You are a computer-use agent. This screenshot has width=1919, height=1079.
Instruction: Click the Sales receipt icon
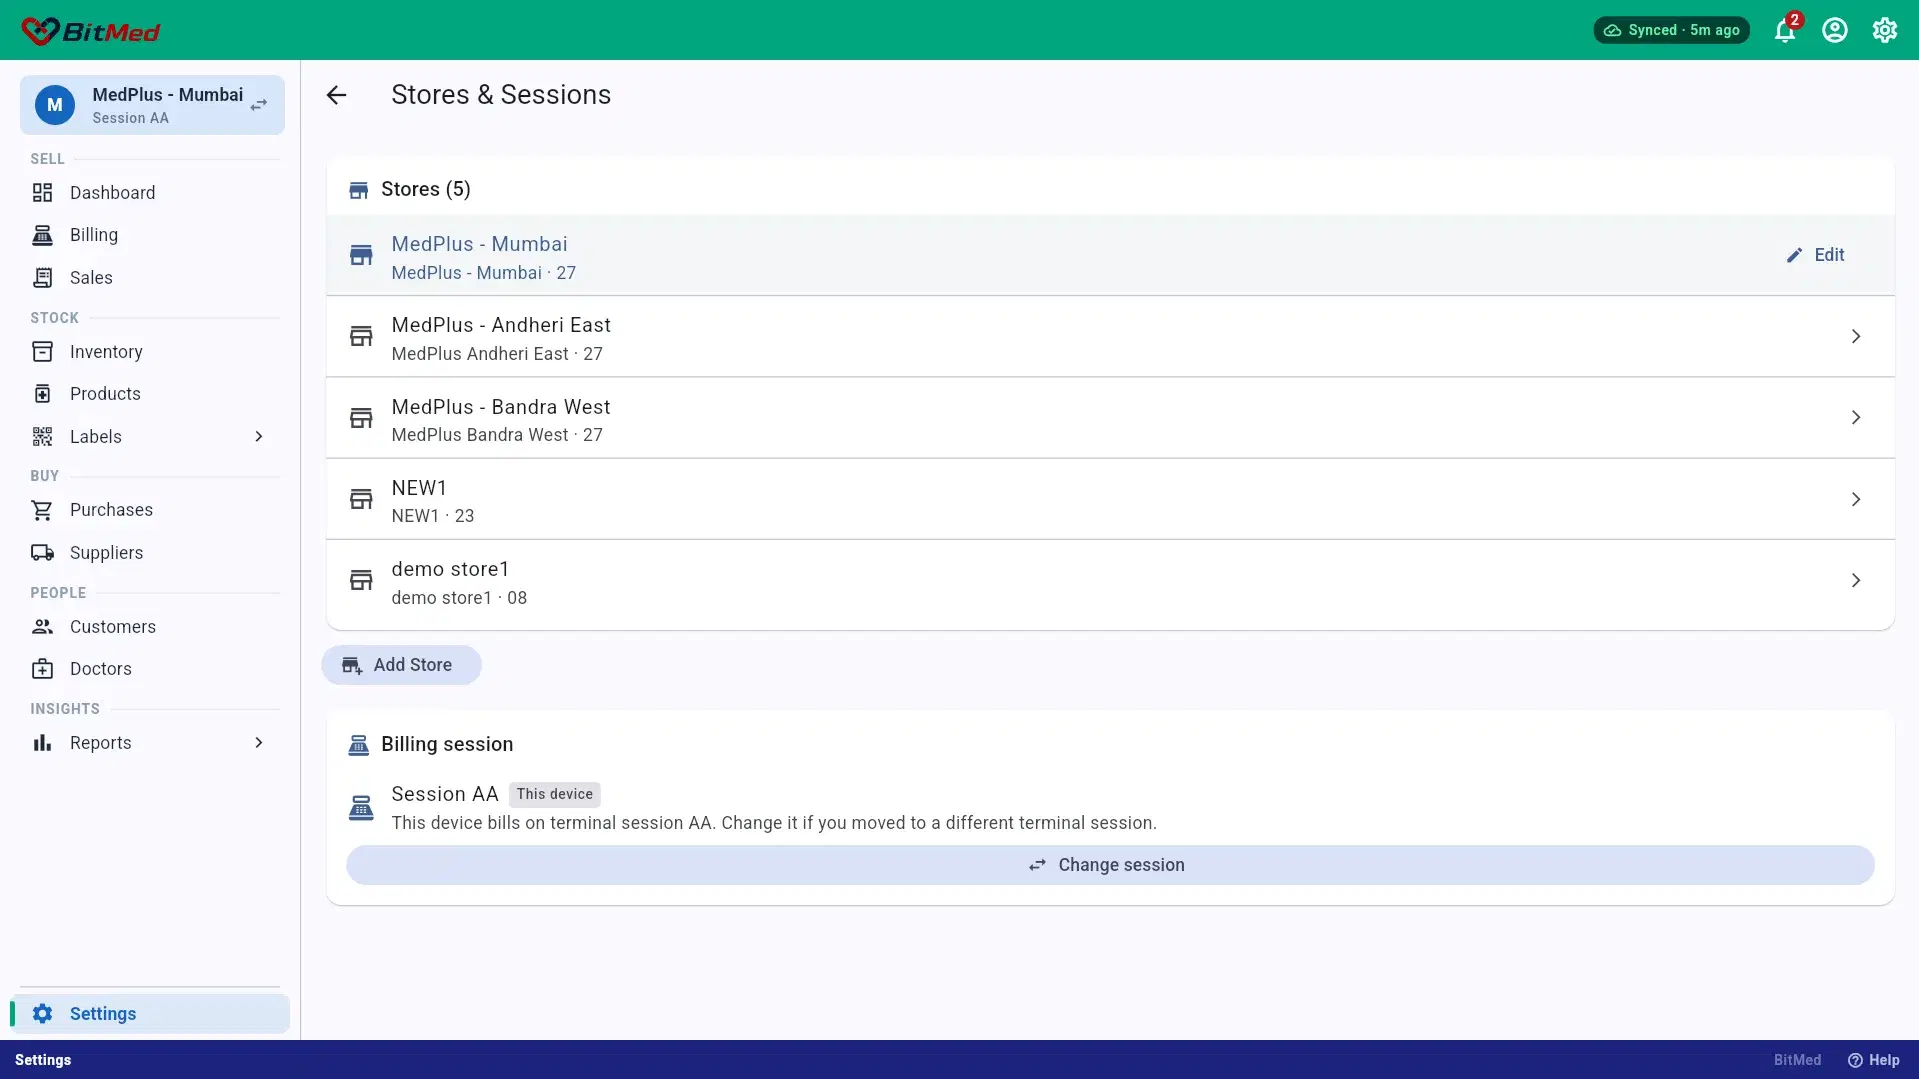[x=42, y=278]
